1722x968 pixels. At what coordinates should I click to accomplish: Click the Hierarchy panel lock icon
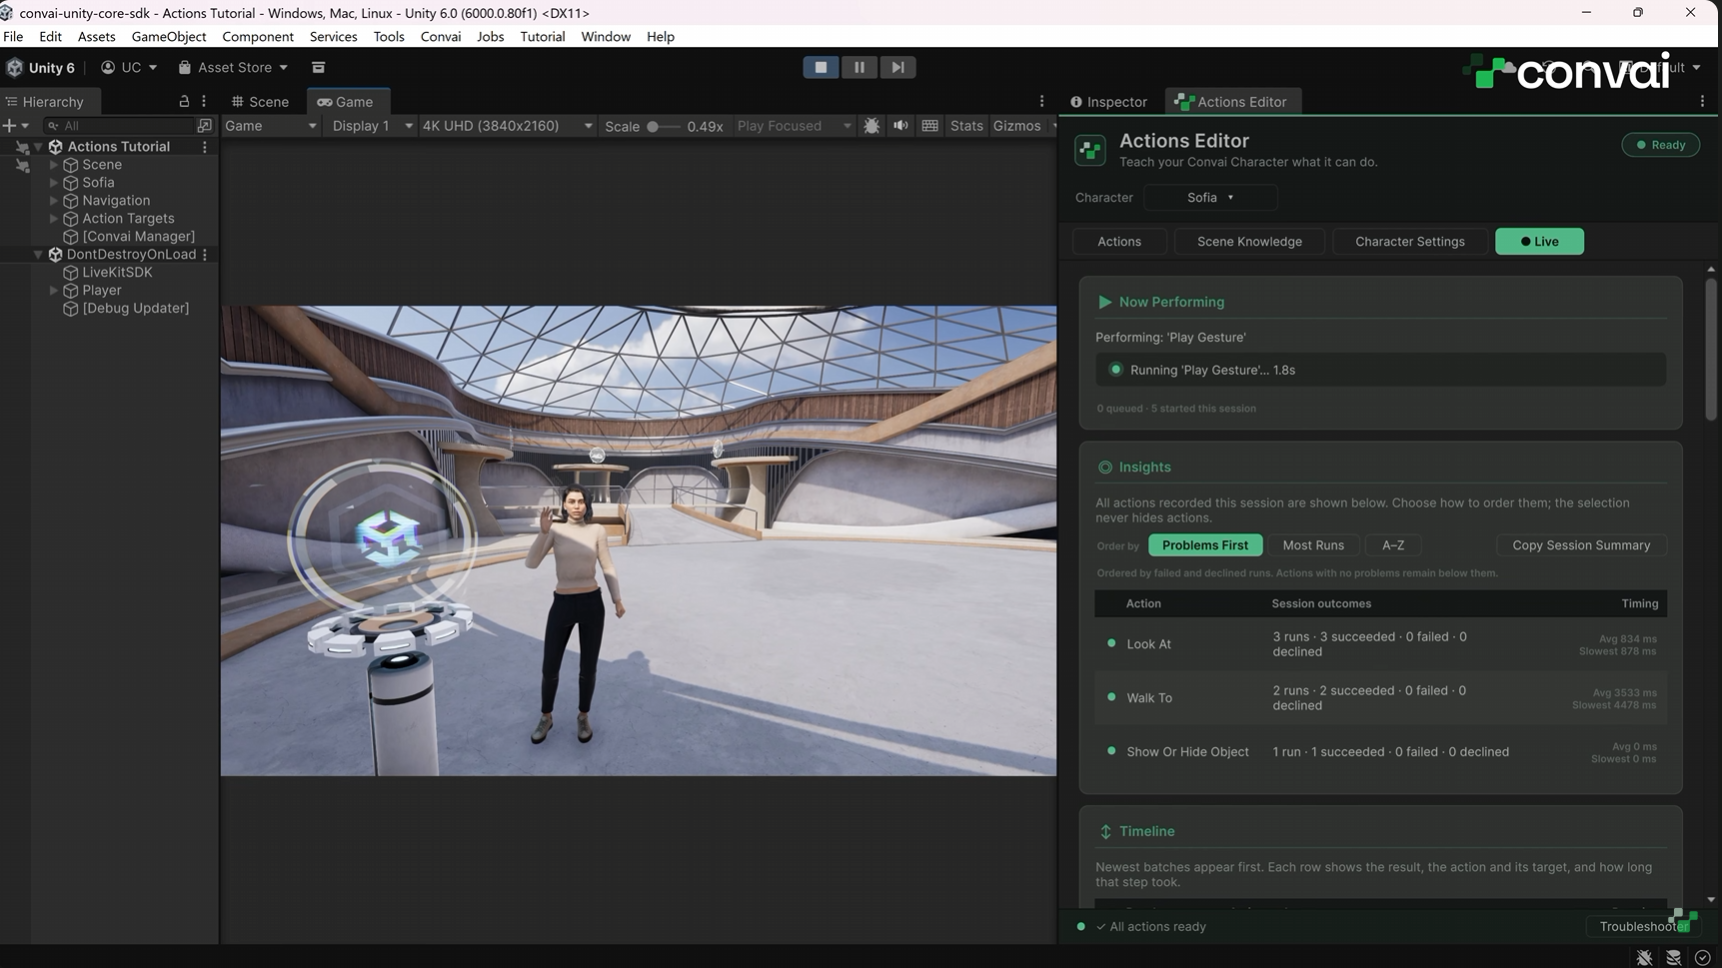coord(184,101)
